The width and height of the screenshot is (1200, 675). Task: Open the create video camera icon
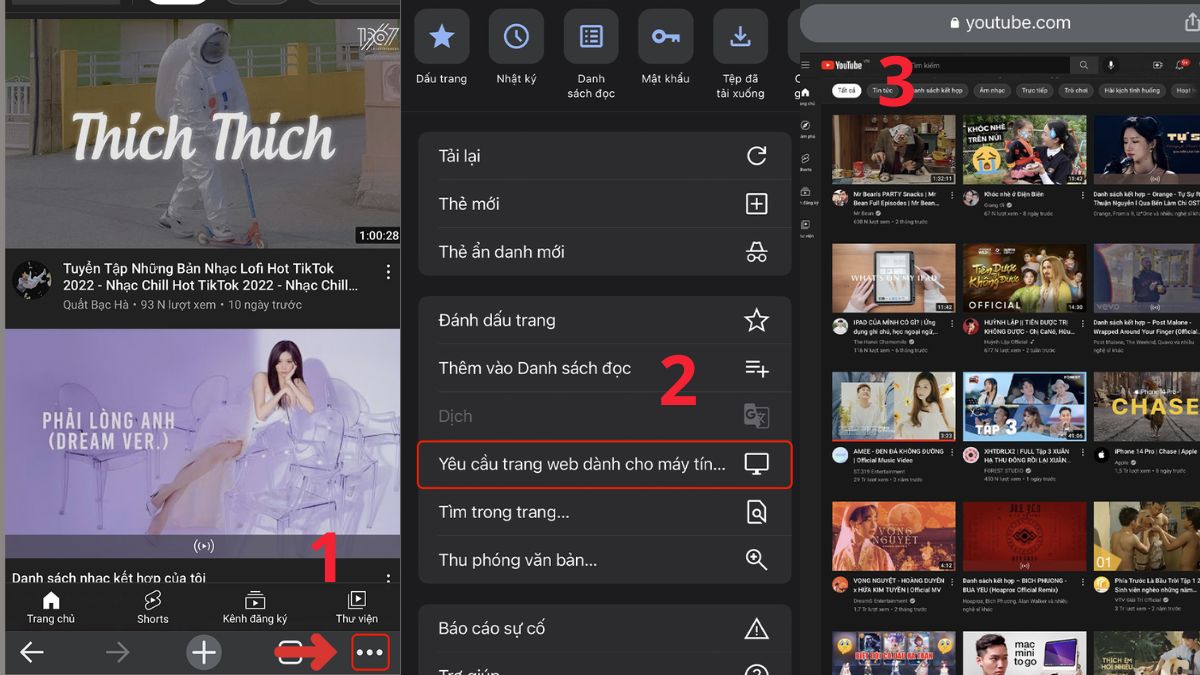pyautogui.click(x=1157, y=66)
